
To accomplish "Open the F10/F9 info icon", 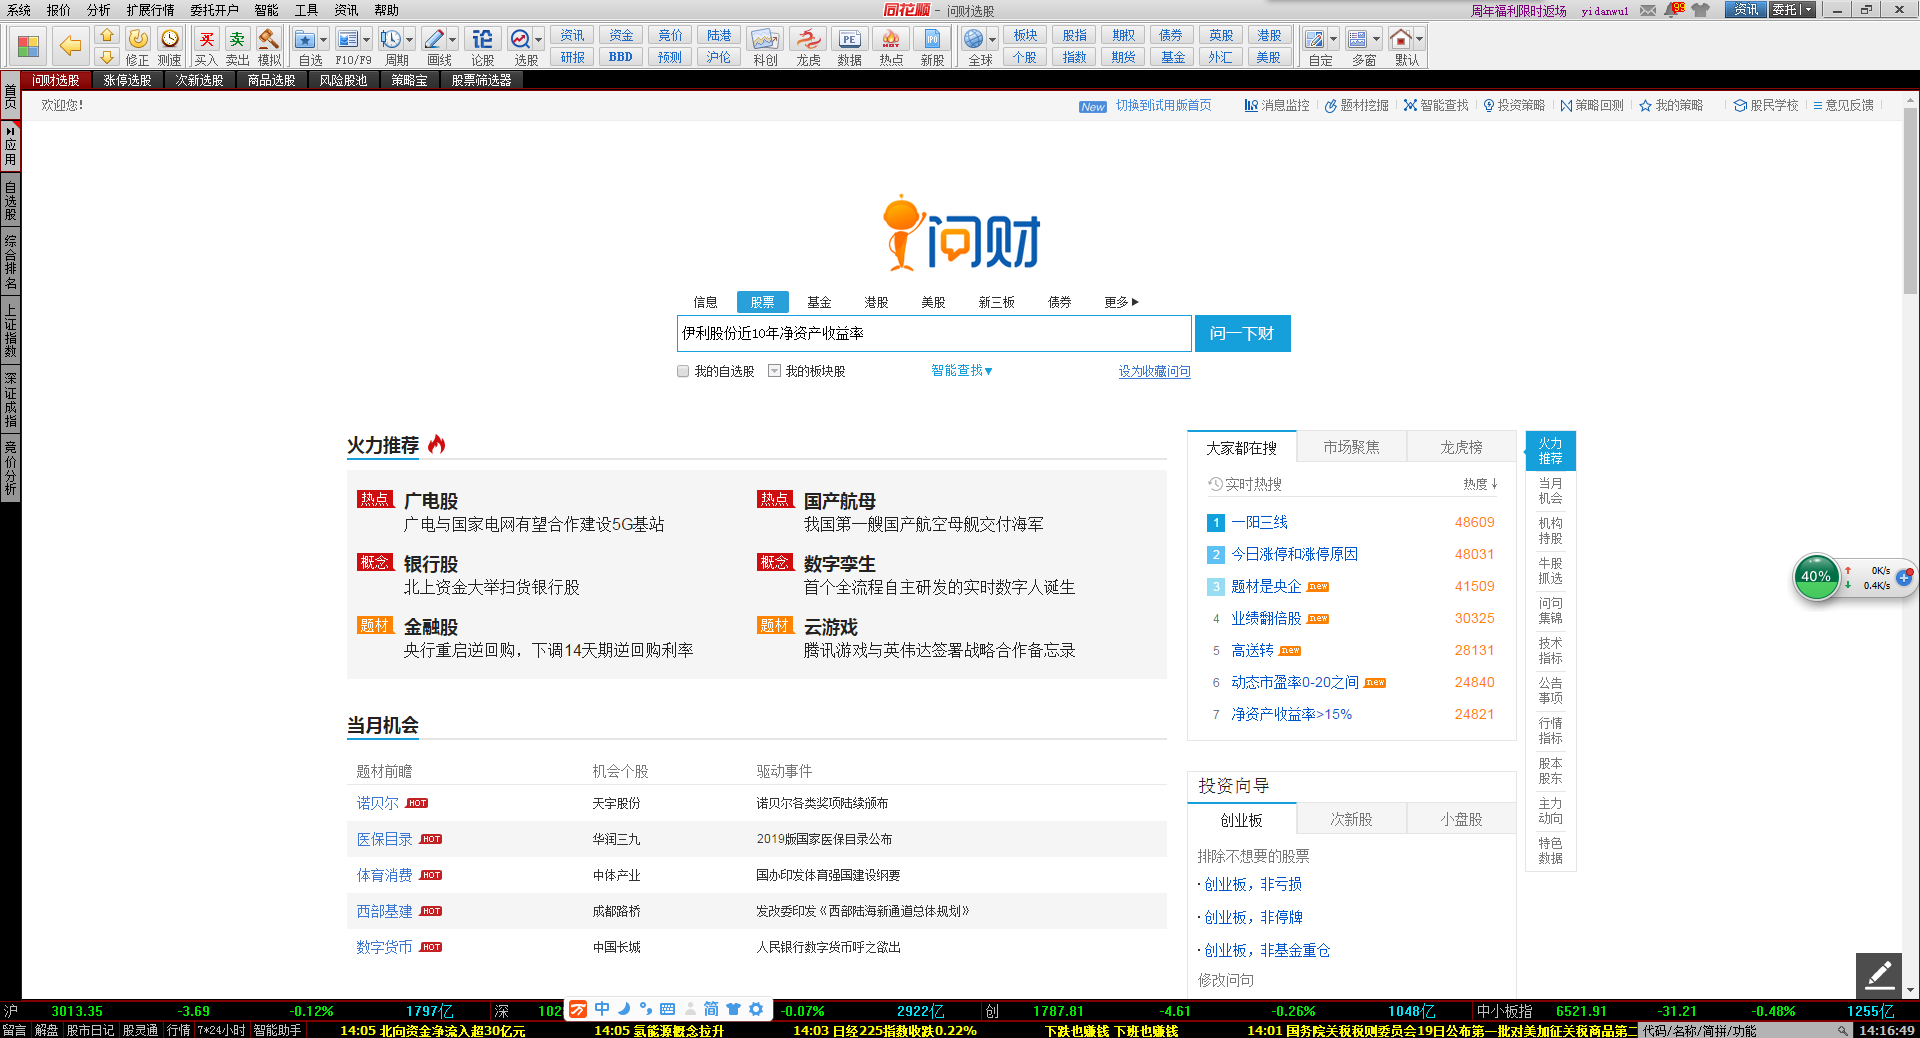I will pos(348,39).
